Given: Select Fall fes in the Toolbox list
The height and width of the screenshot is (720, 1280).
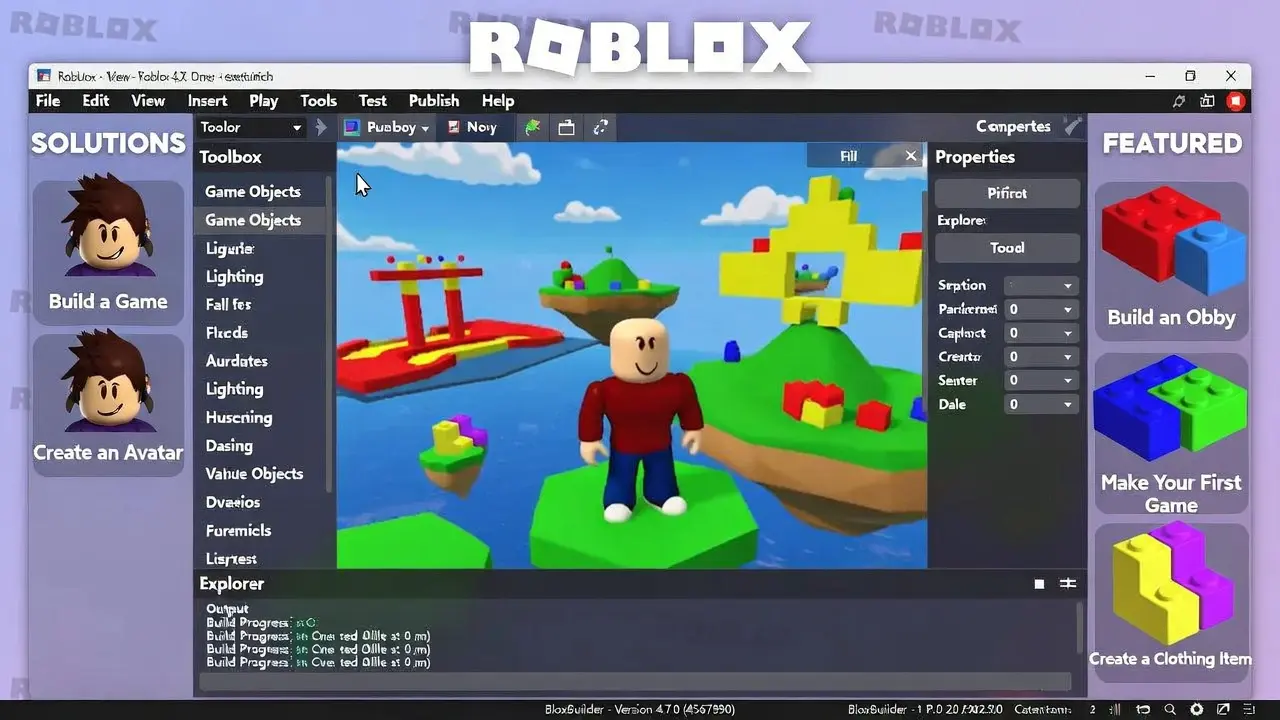Looking at the screenshot, I should (x=228, y=304).
